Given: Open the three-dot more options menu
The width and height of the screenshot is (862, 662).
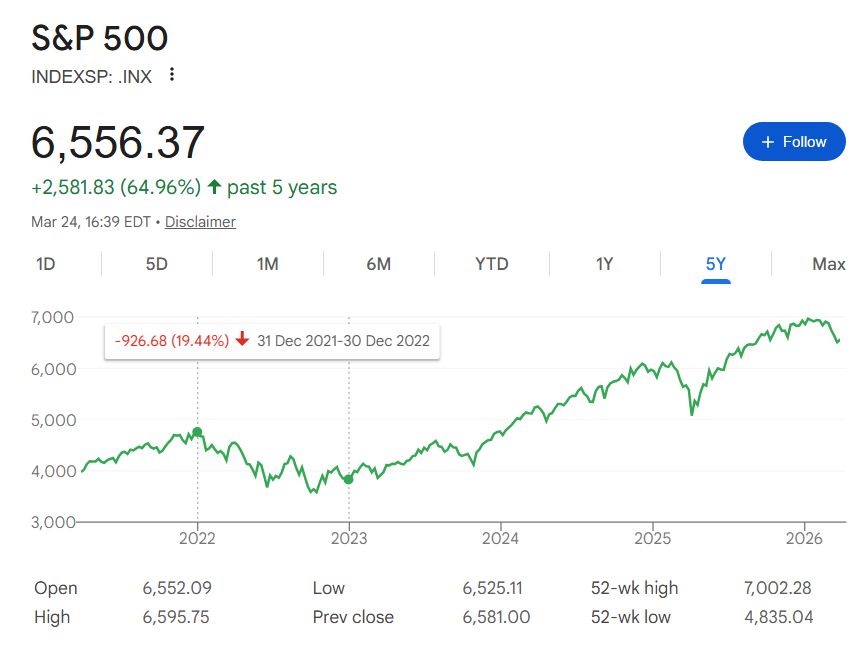Looking at the screenshot, I should click(x=172, y=75).
